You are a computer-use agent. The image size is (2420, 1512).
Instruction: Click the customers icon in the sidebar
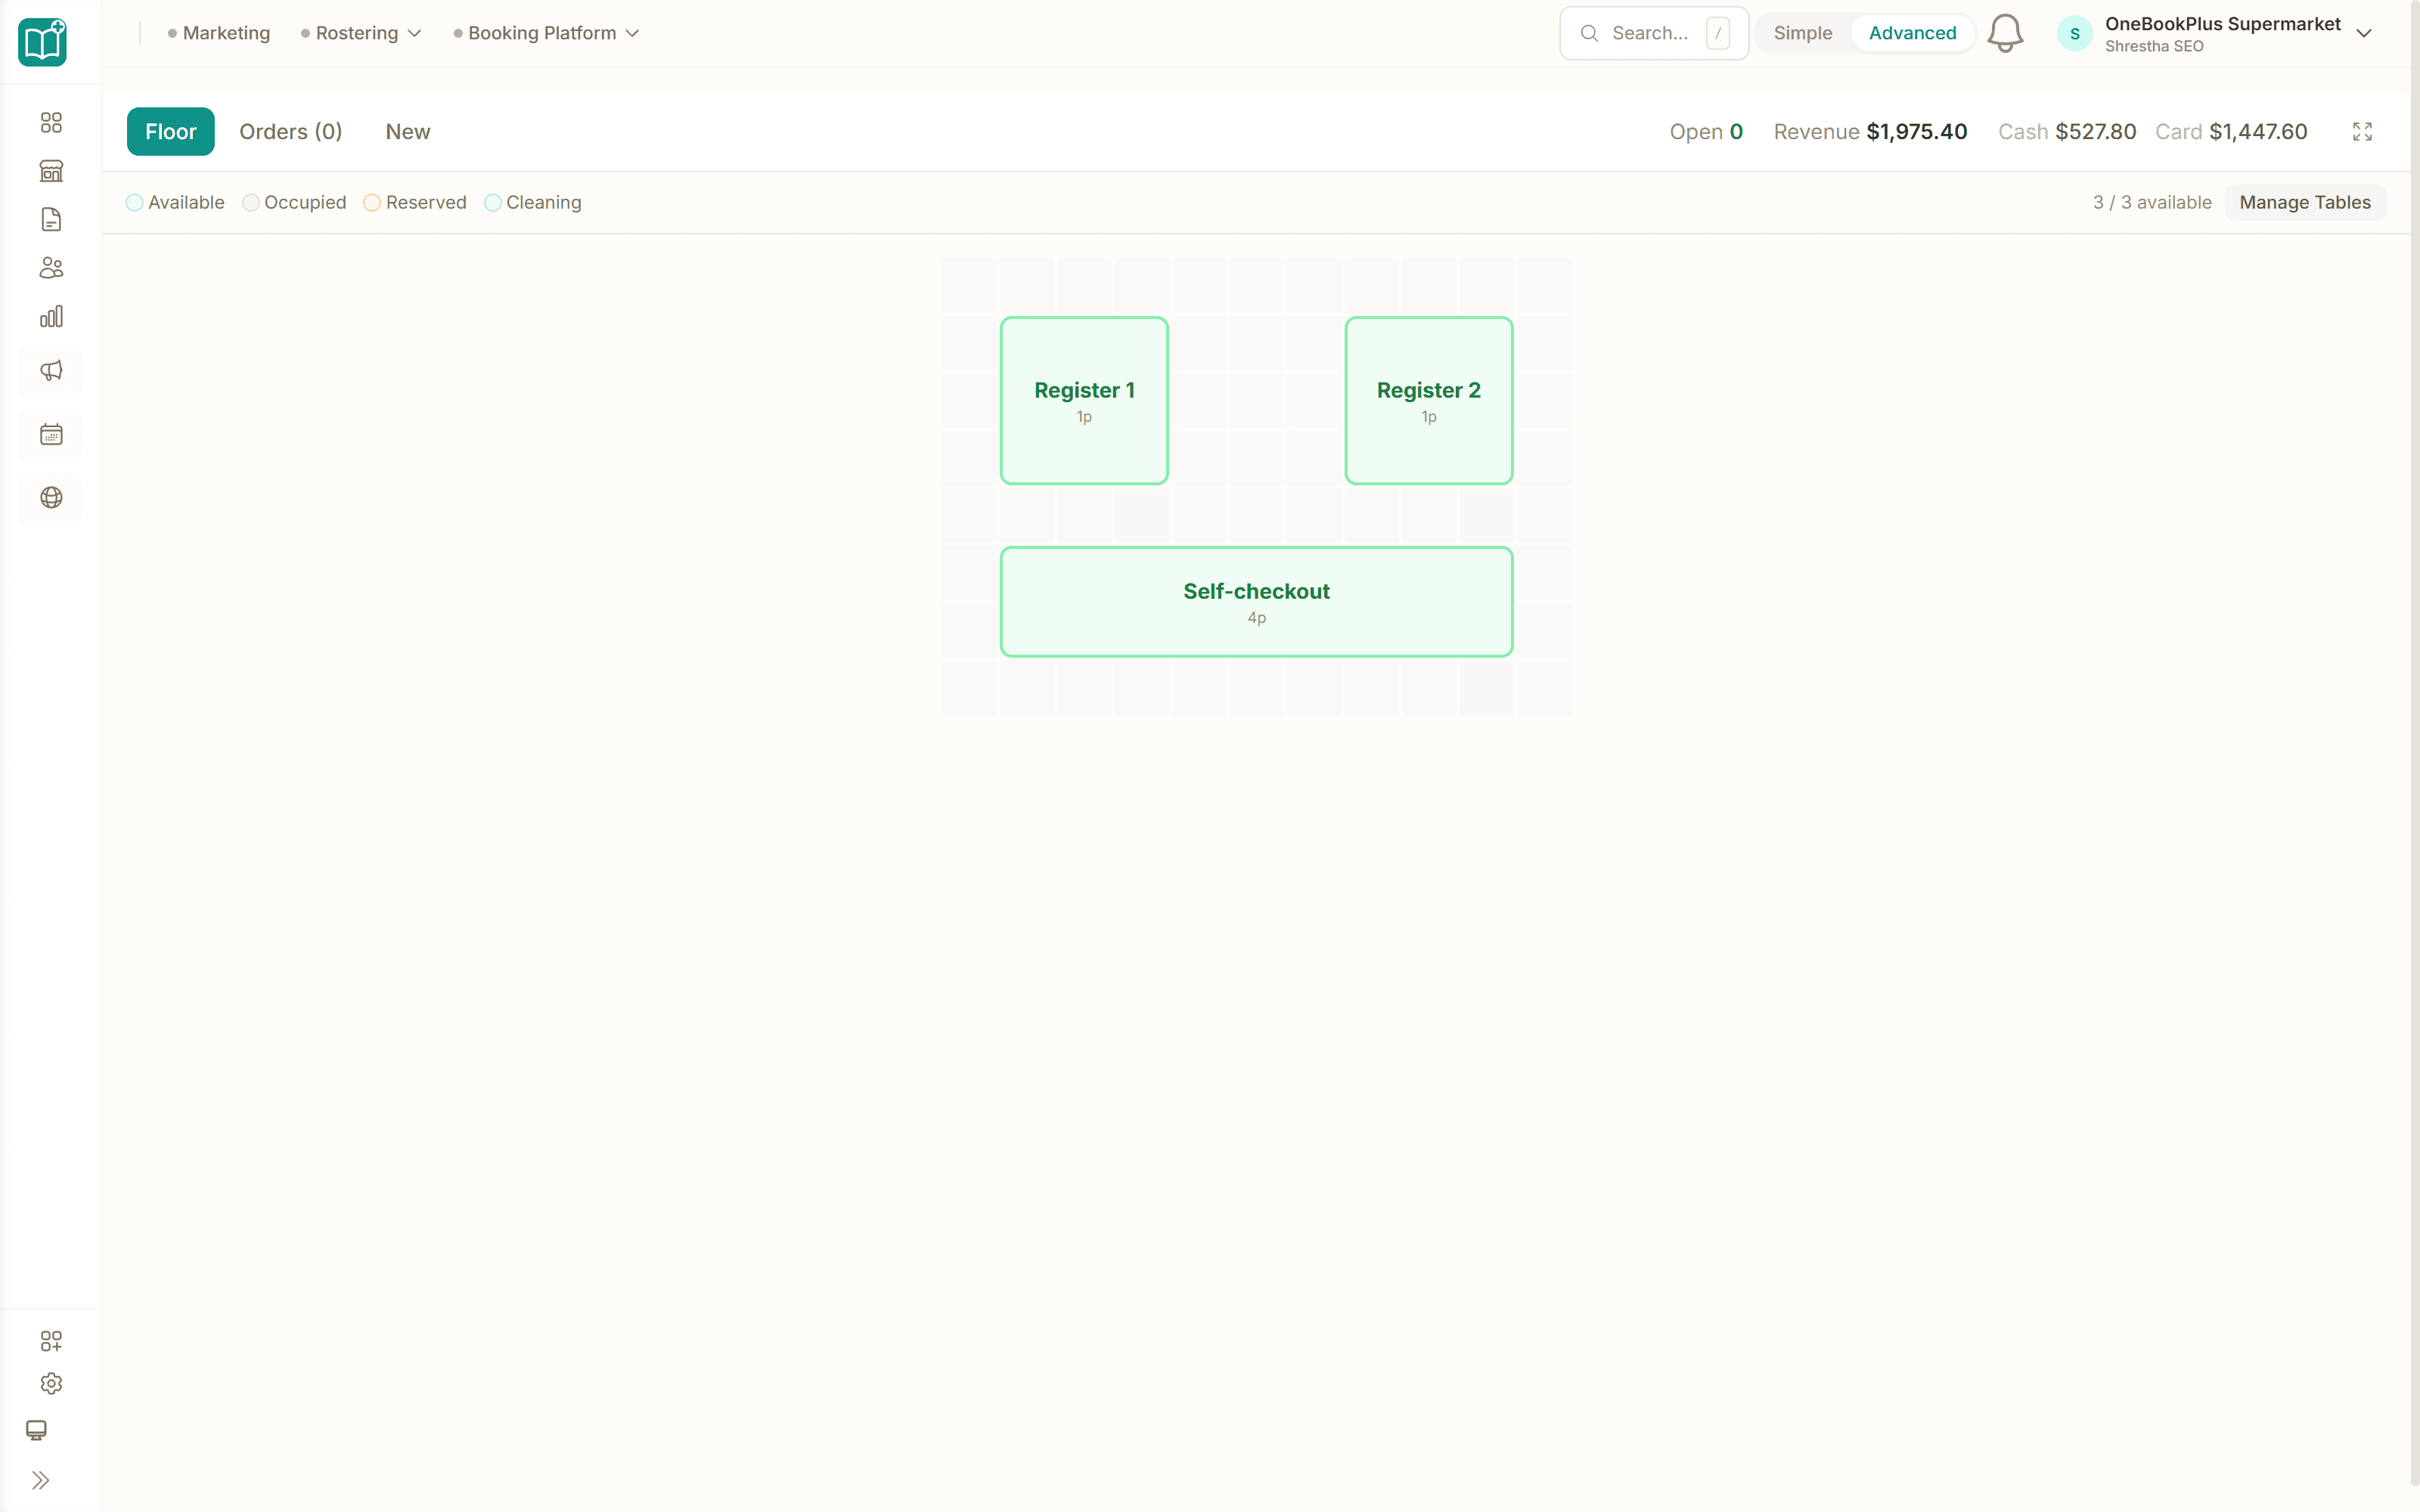[51, 267]
